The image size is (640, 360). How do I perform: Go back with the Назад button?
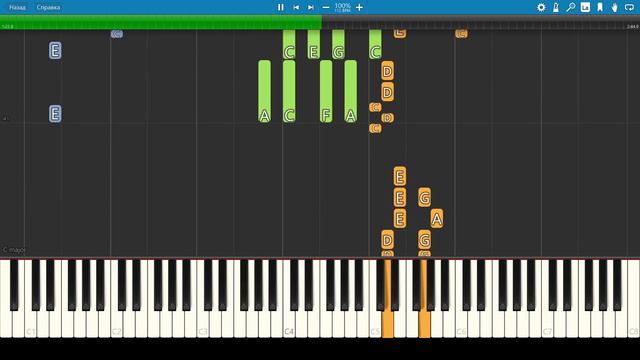[17, 7]
